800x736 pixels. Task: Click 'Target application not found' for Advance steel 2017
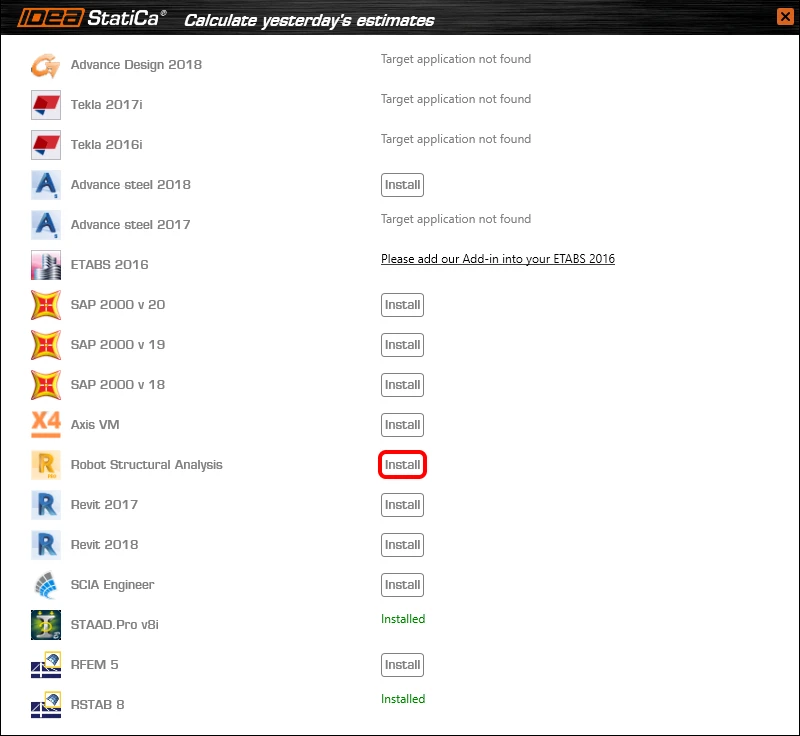(x=456, y=219)
